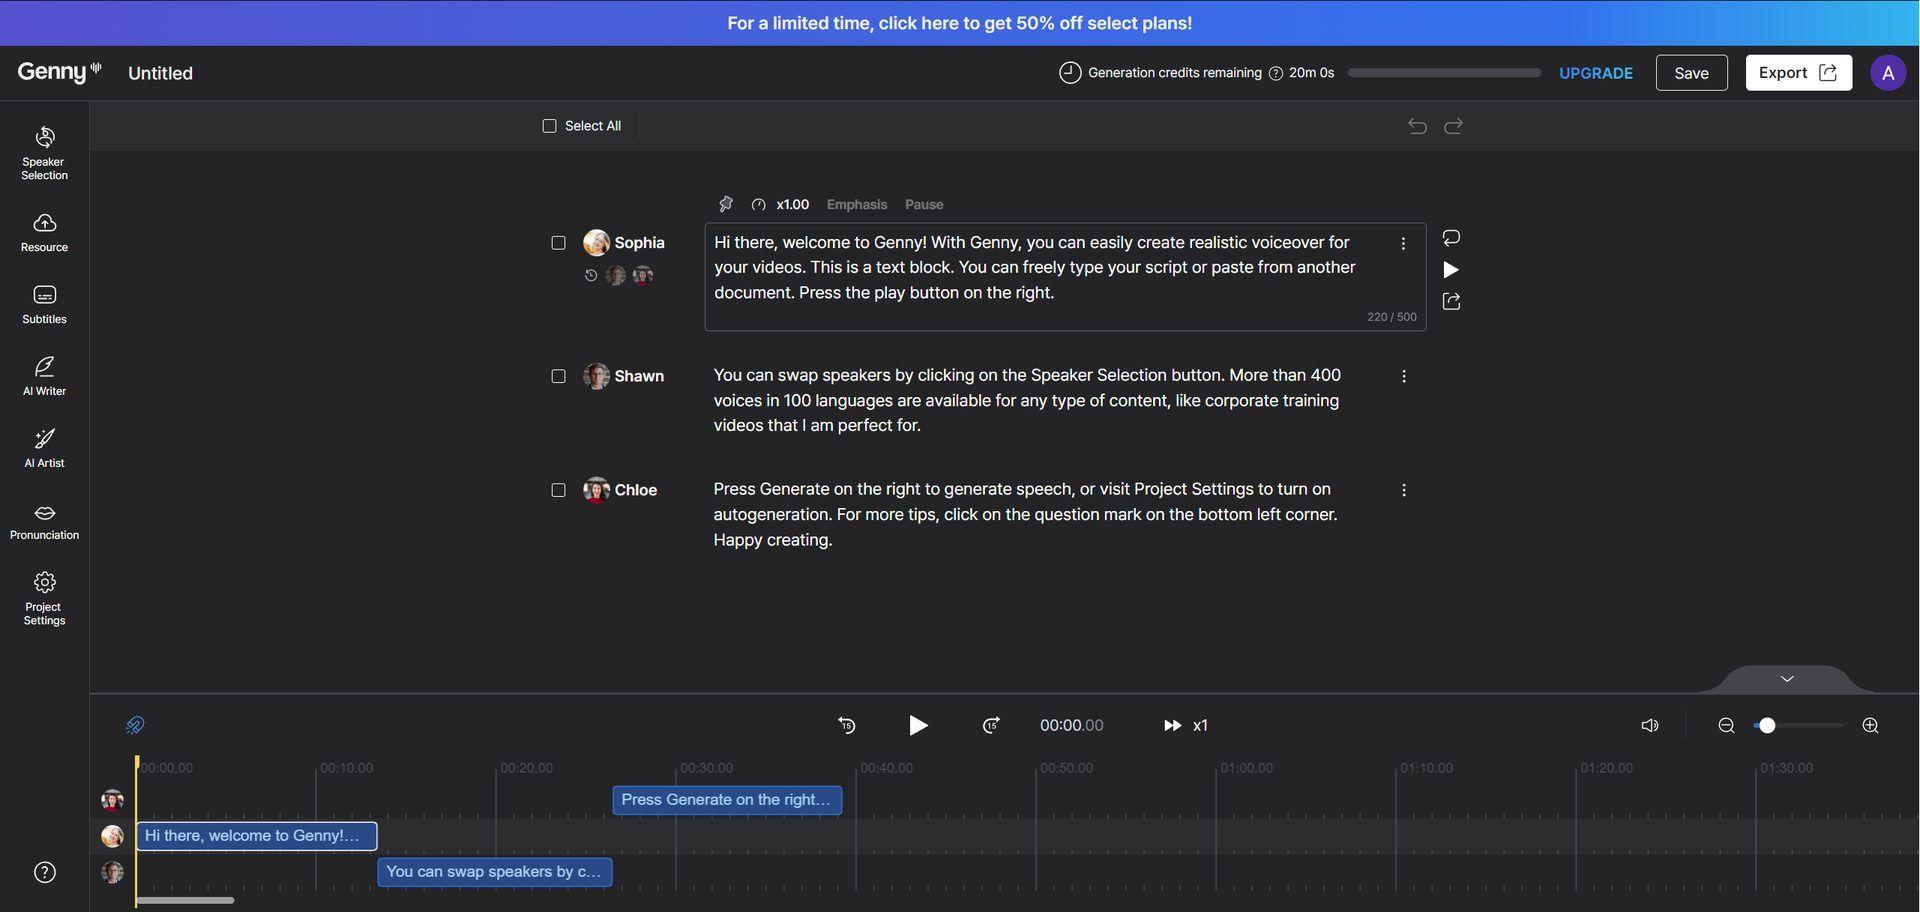Image resolution: width=1920 pixels, height=912 pixels.
Task: Click Chloe's speaker avatar
Action: pyautogui.click(x=597, y=490)
